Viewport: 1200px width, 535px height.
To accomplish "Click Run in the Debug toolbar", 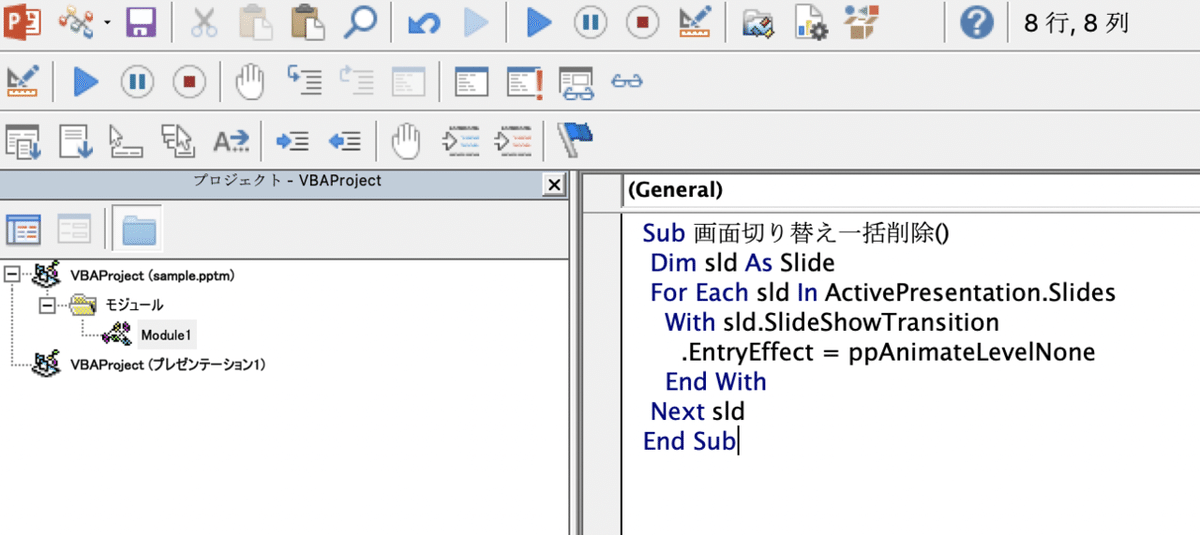I will tap(86, 82).
